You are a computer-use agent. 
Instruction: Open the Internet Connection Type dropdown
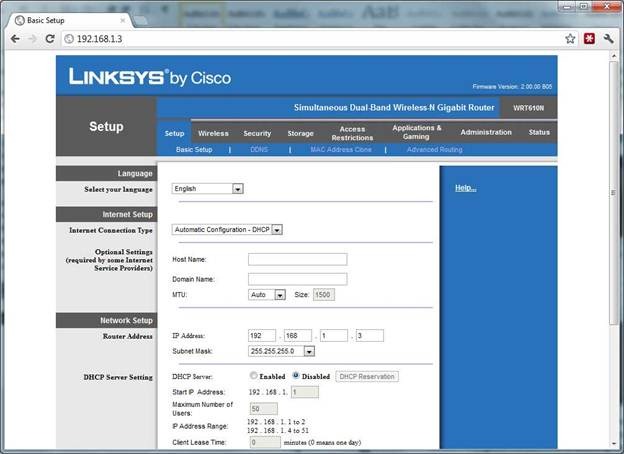[x=227, y=230]
